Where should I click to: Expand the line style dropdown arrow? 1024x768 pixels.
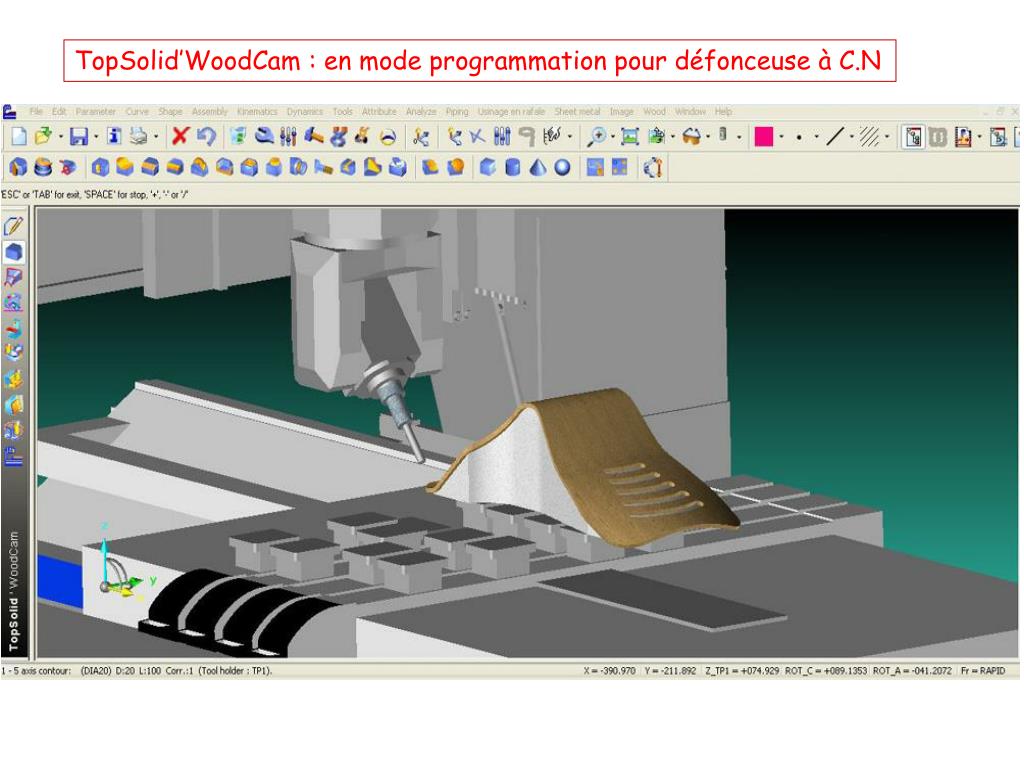tap(852, 136)
